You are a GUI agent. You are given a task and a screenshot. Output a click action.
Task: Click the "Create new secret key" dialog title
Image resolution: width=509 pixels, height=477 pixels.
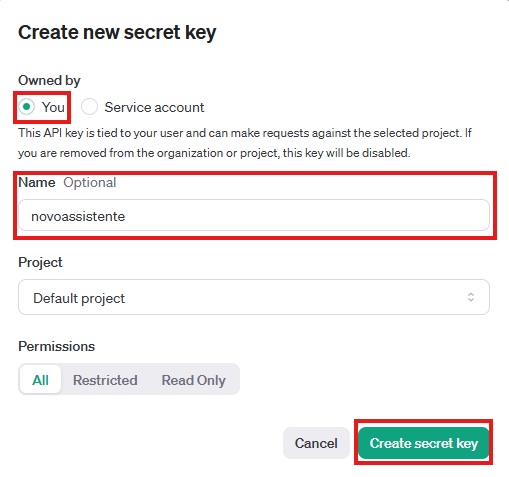pyautogui.click(x=117, y=32)
